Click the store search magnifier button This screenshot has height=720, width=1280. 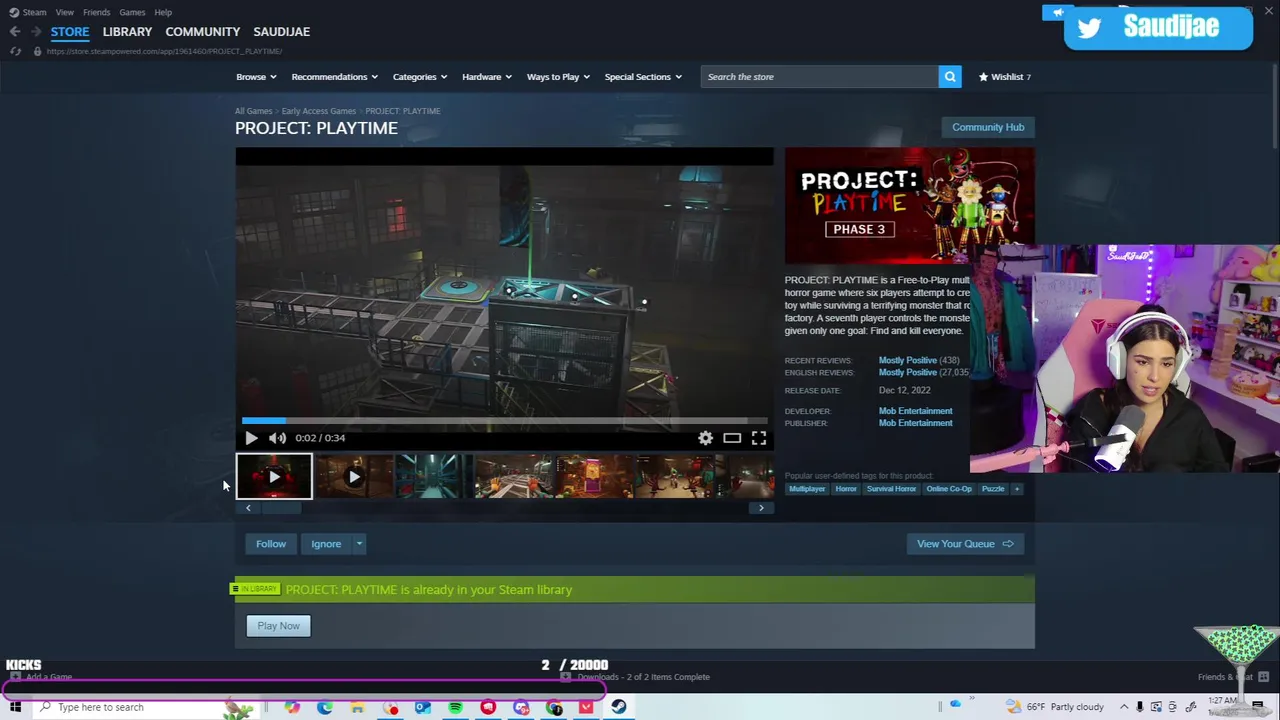point(950,77)
